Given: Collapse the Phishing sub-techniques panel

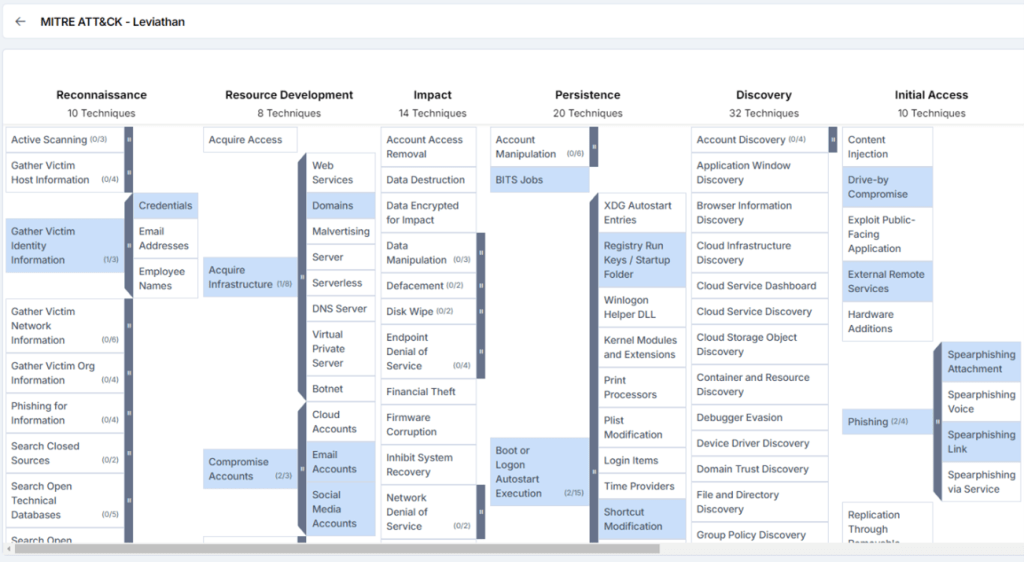Looking at the screenshot, I should click(x=937, y=421).
